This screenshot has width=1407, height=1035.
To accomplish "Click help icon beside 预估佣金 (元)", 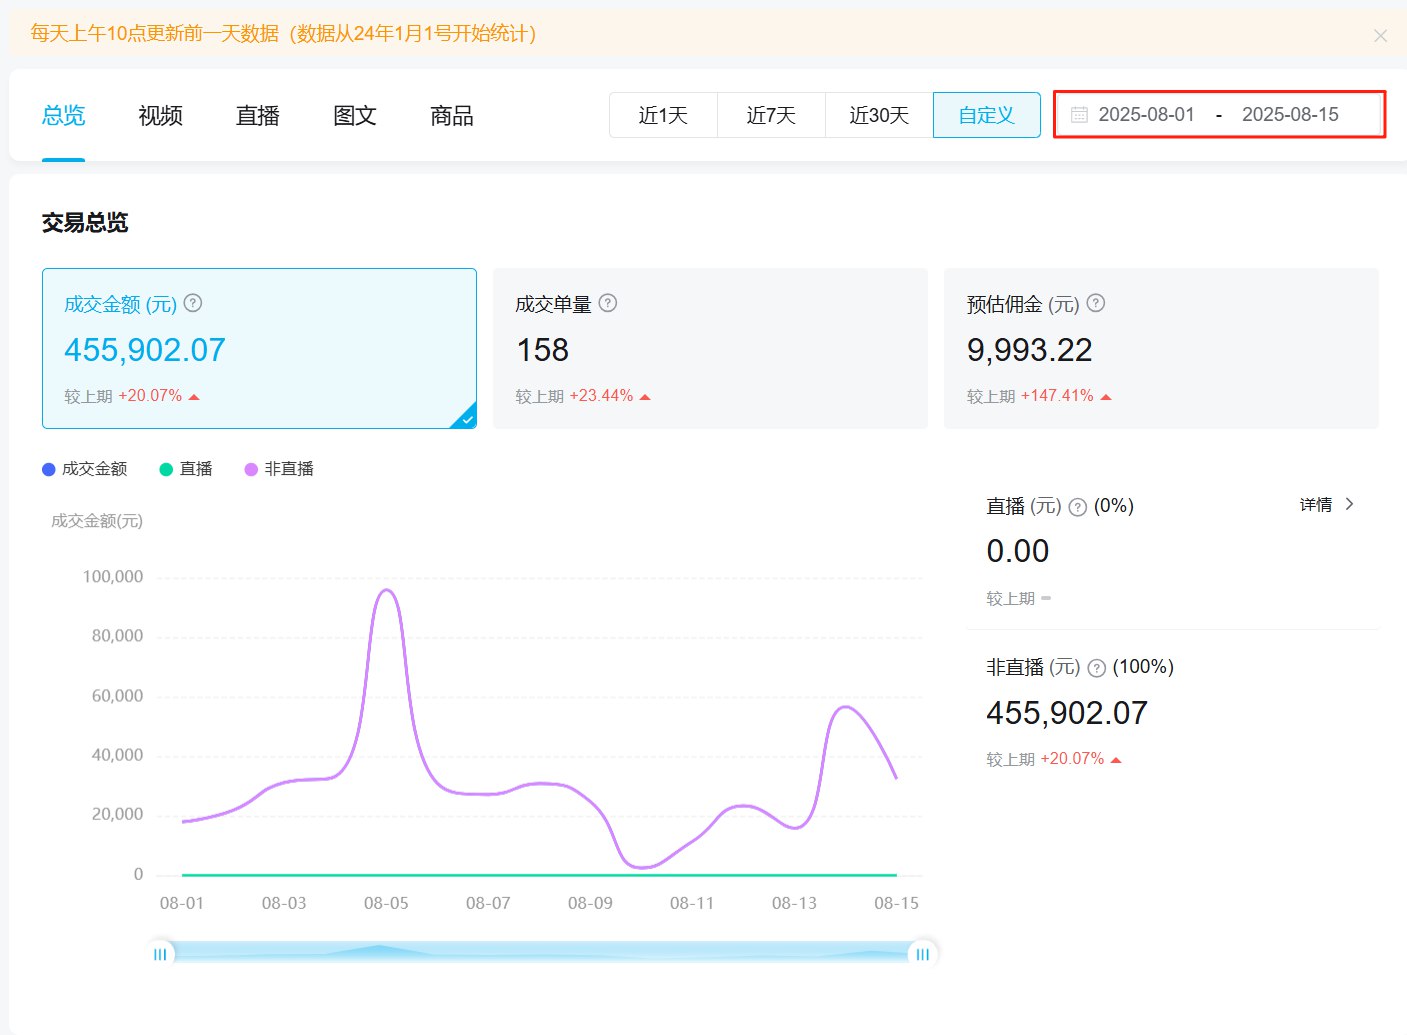I will [1096, 303].
